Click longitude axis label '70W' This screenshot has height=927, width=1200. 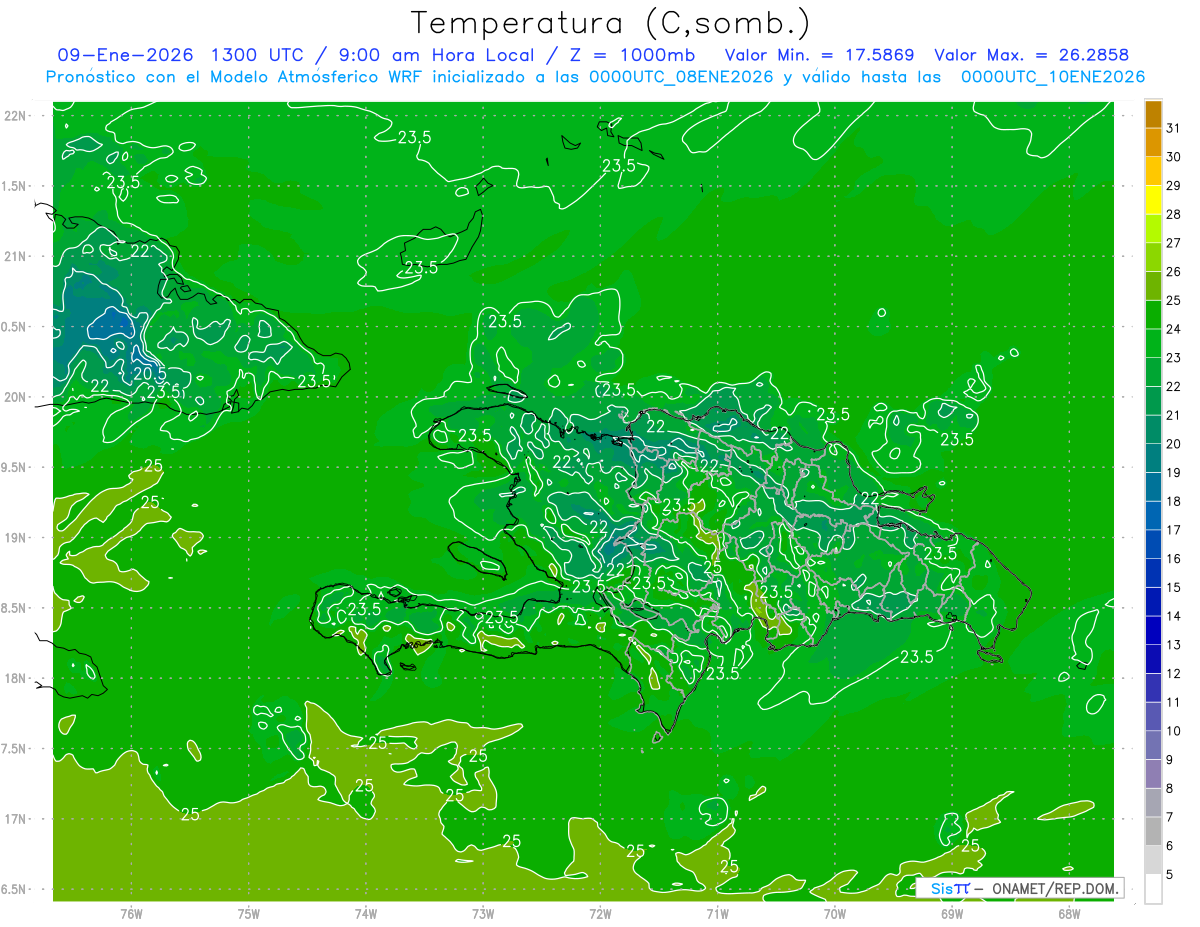(834, 914)
